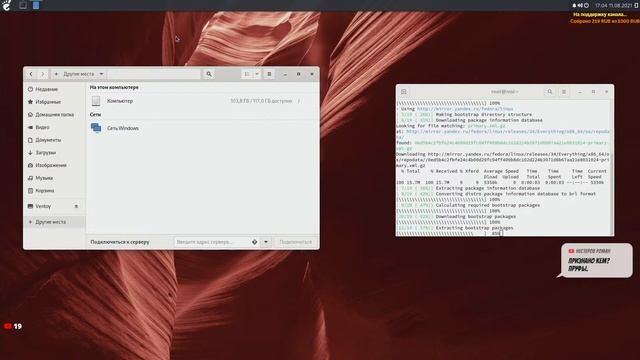Go back in the file manager
Image resolution: width=640 pixels, height=360 pixels.
click(31, 74)
